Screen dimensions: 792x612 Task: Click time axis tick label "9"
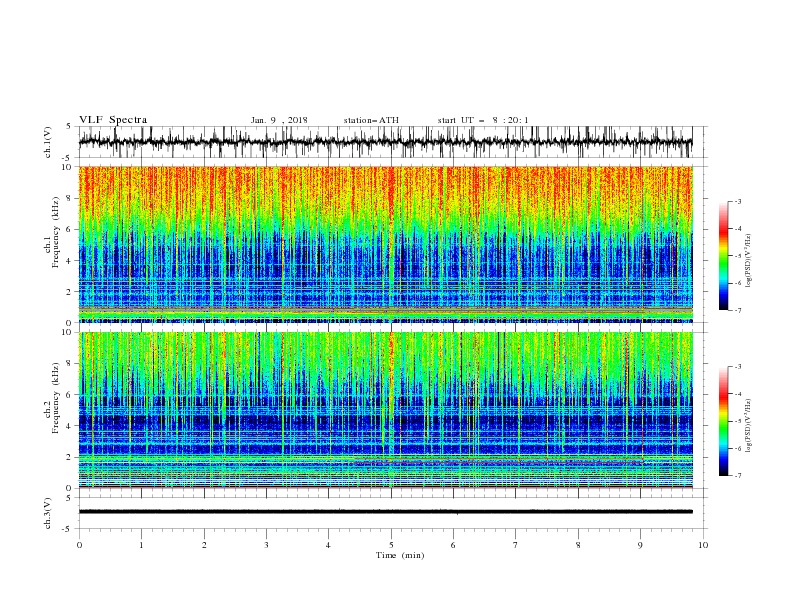(x=640, y=545)
